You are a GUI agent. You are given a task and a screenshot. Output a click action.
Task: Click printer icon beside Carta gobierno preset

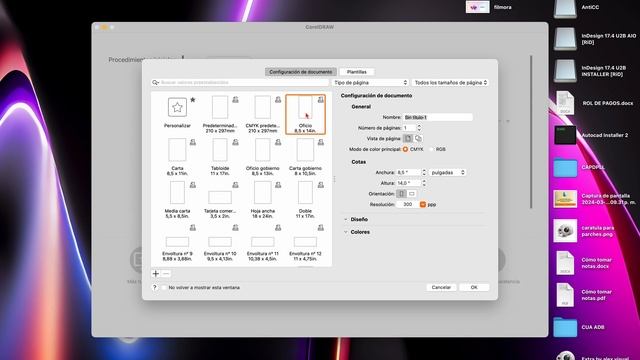(x=321, y=142)
